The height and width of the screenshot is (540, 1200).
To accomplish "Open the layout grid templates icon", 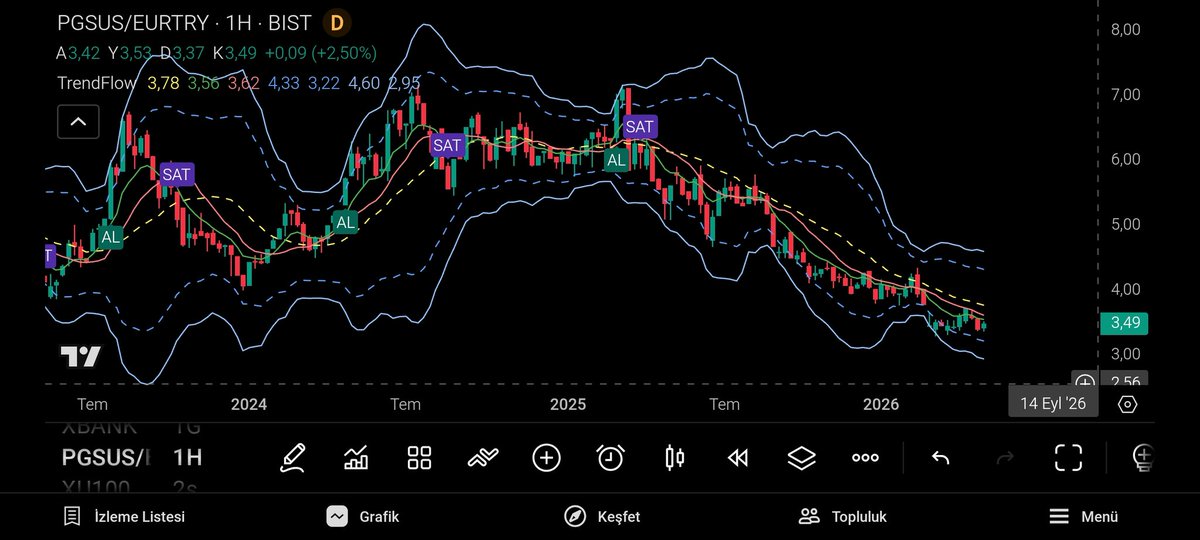I will tap(419, 458).
